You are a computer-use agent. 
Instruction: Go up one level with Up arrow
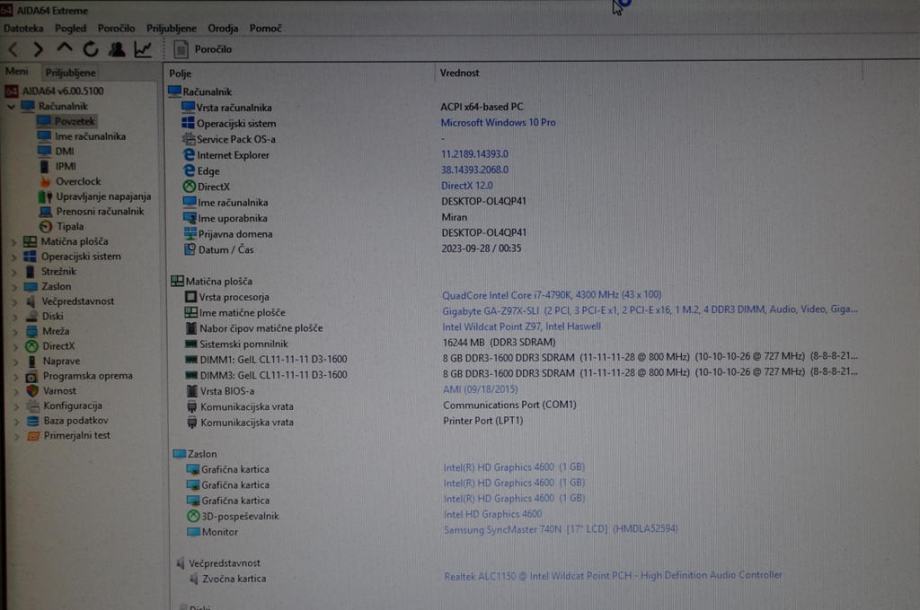[x=65, y=49]
